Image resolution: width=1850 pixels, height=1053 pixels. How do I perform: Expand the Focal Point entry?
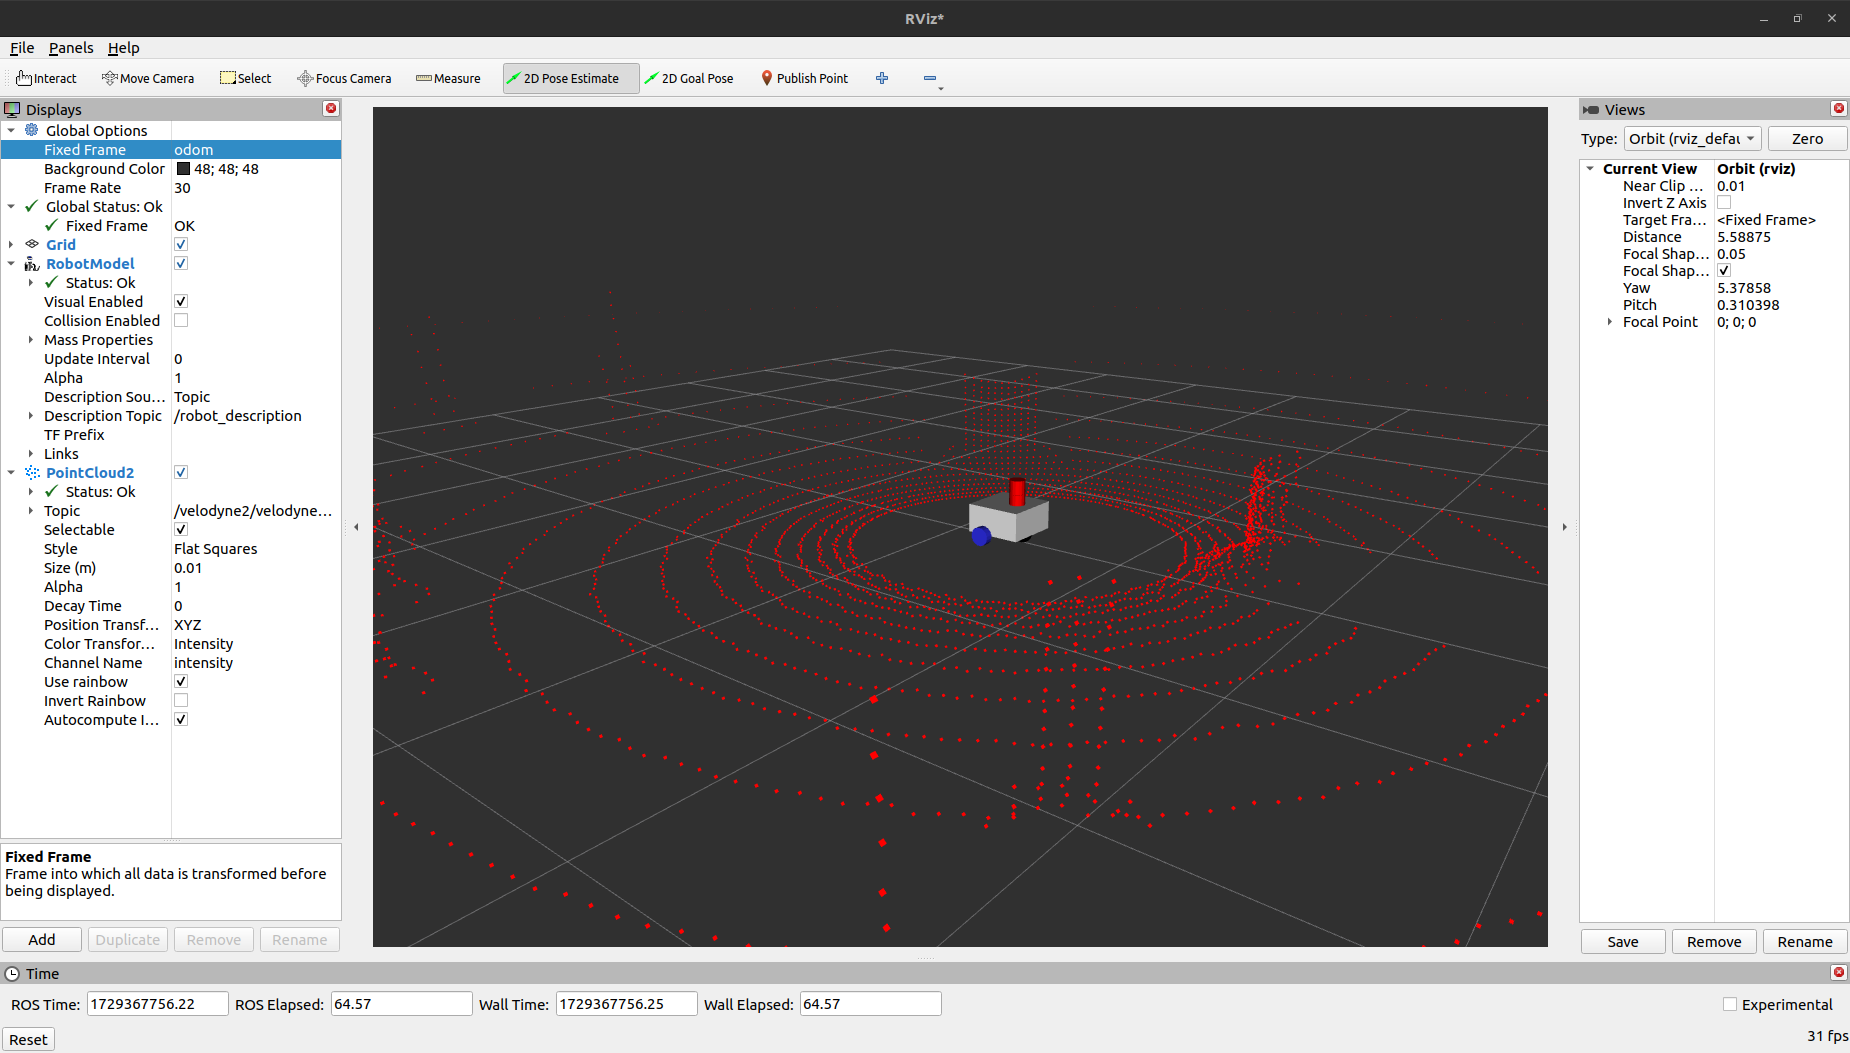(1609, 321)
